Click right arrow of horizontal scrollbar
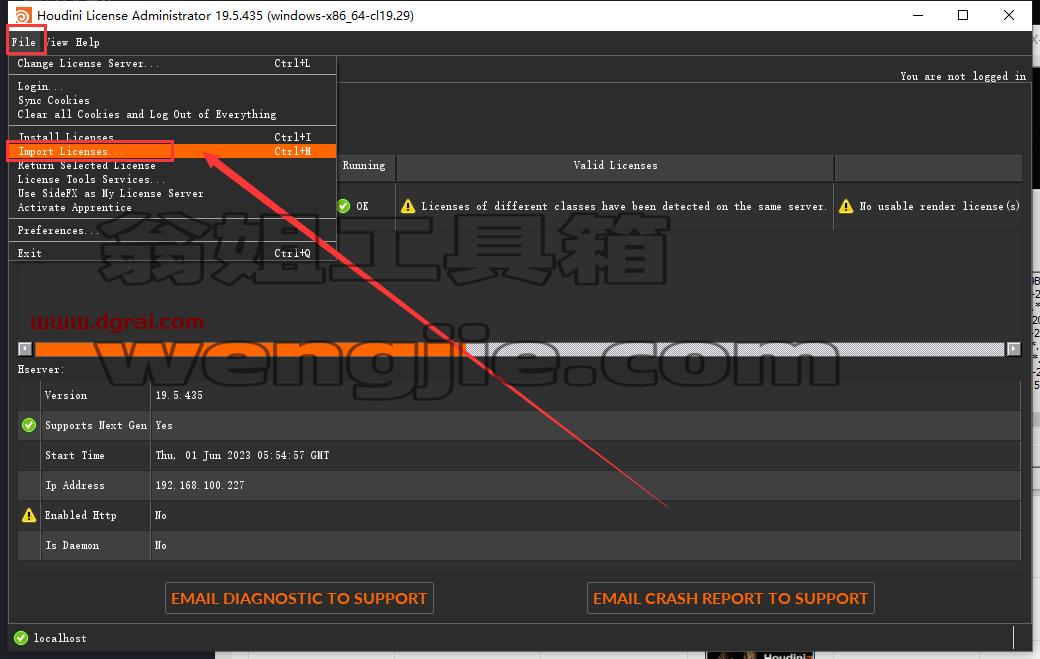 (1013, 349)
